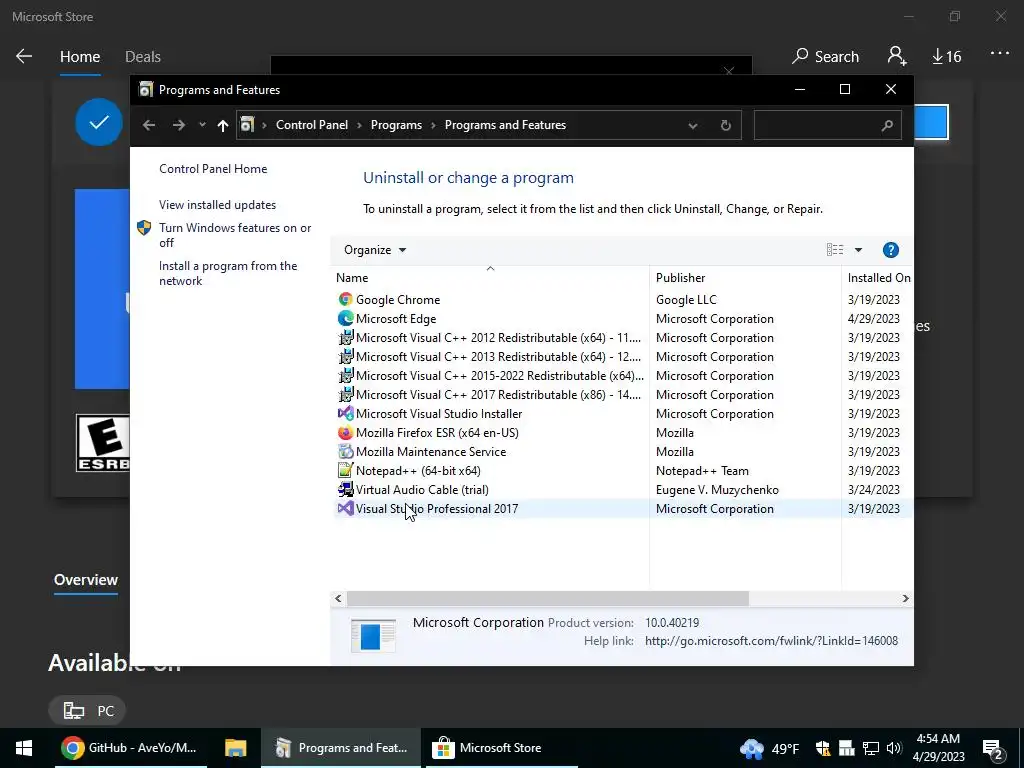Open File Explorer from taskbar
The image size is (1024, 768).
[x=236, y=748]
